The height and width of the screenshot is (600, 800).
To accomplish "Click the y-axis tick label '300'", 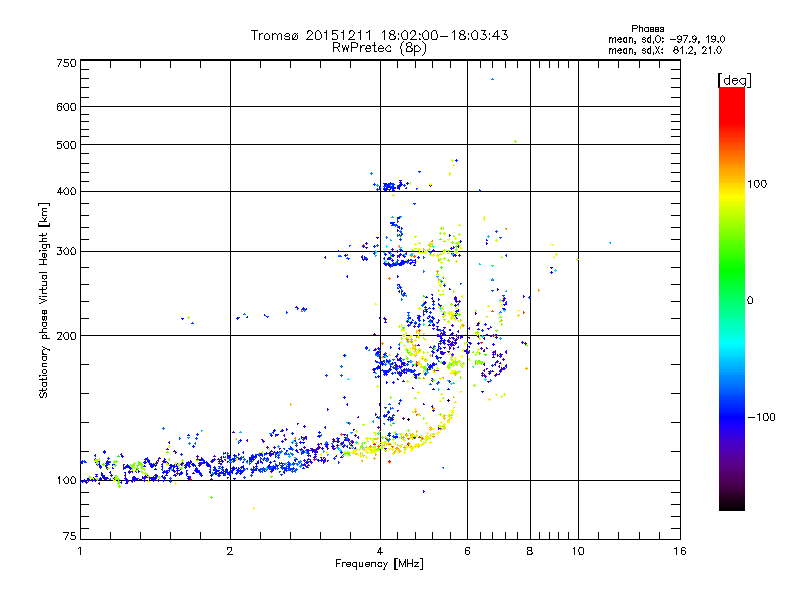I will (x=66, y=252).
